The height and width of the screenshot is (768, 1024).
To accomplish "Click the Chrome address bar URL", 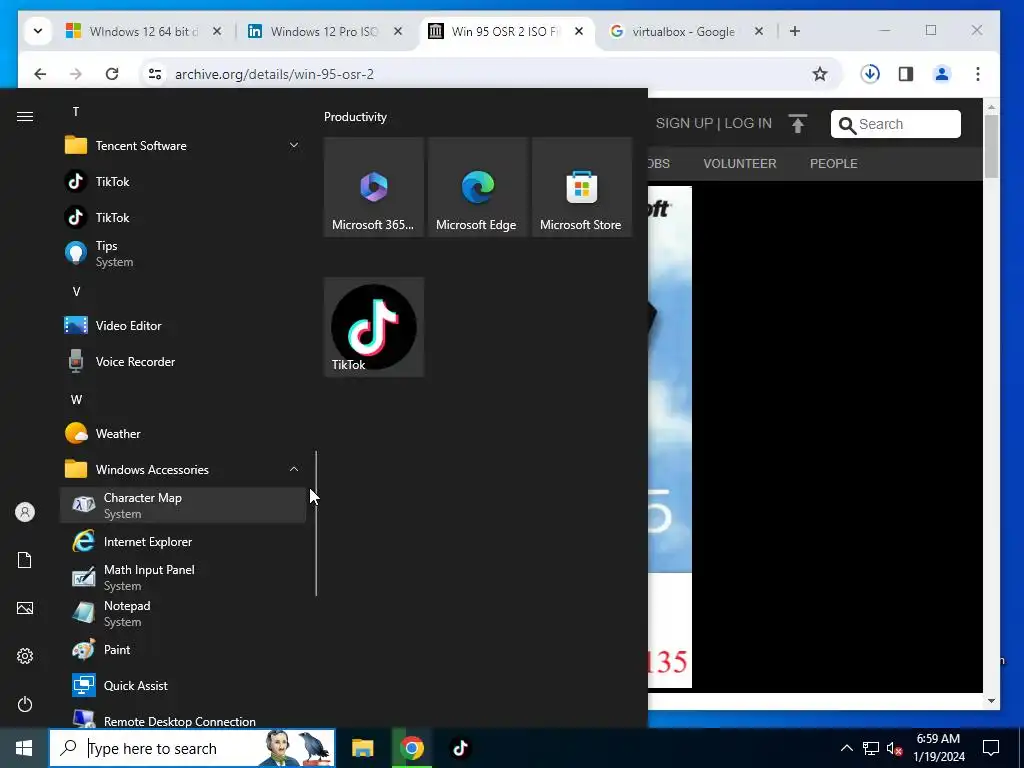I will pyautogui.click(x=274, y=74).
